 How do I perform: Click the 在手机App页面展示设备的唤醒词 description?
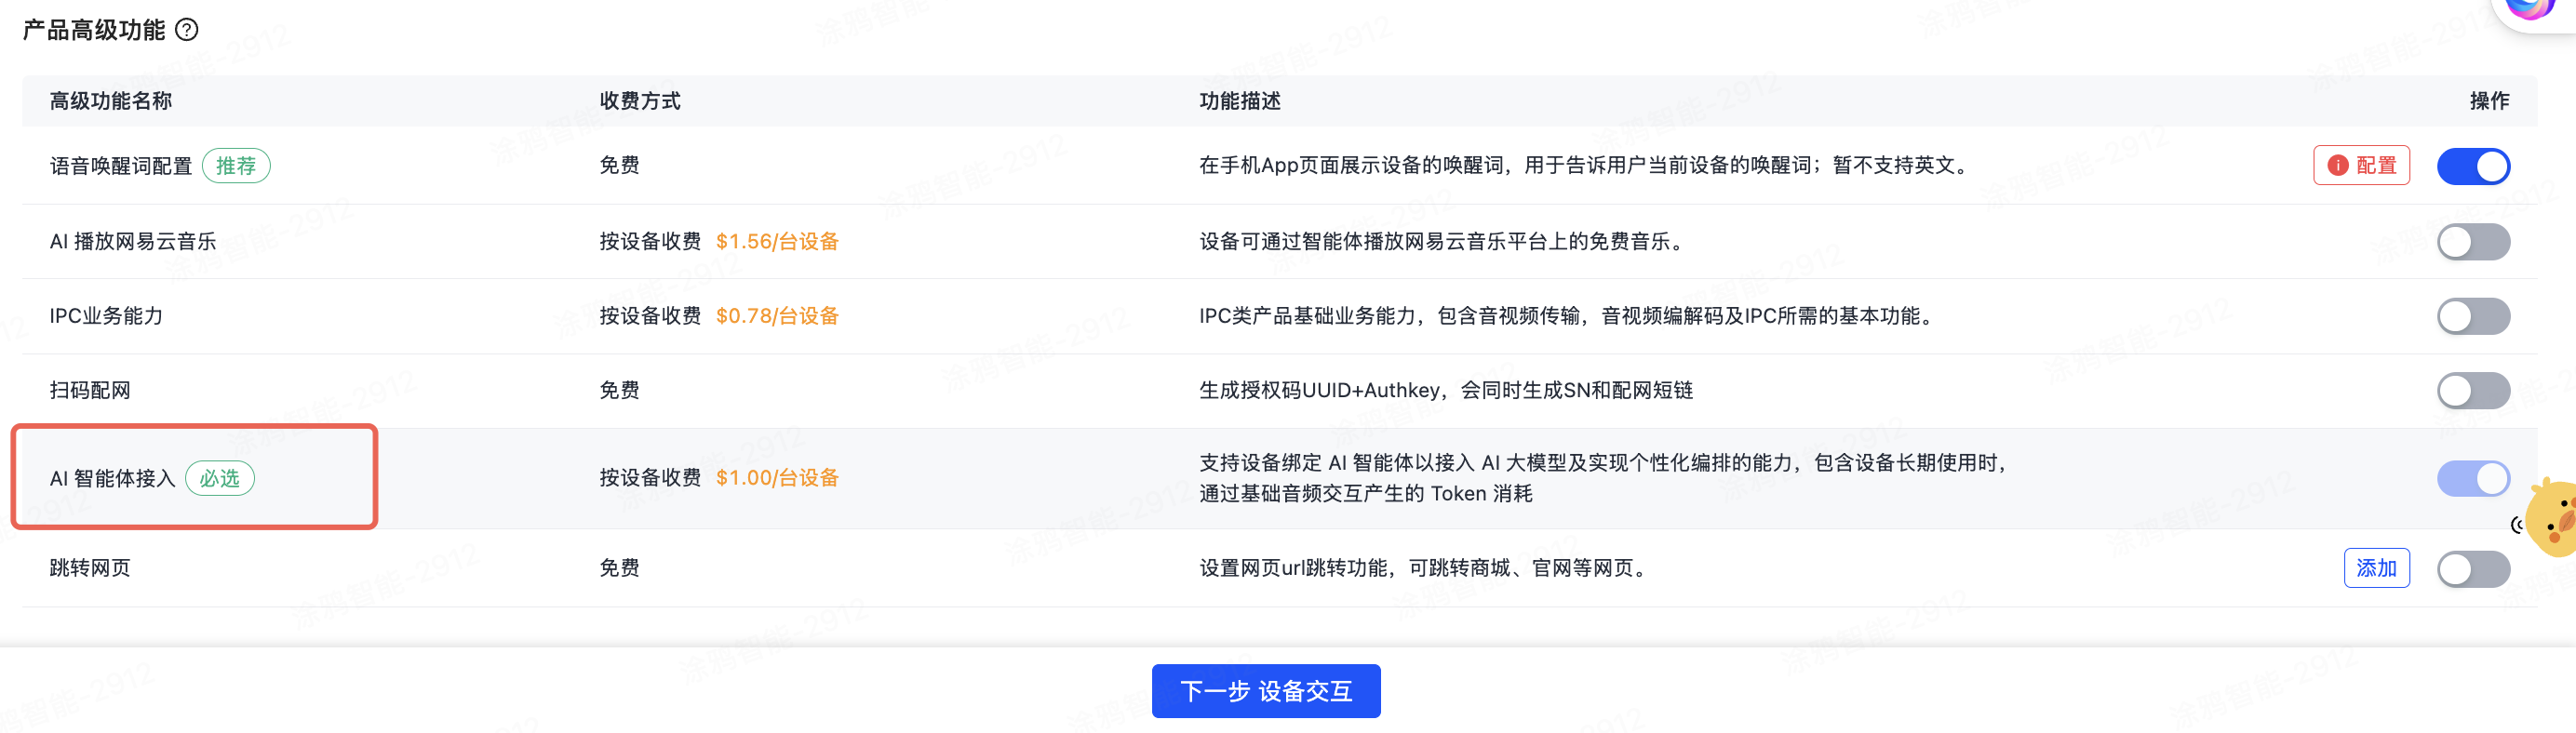tap(1587, 166)
